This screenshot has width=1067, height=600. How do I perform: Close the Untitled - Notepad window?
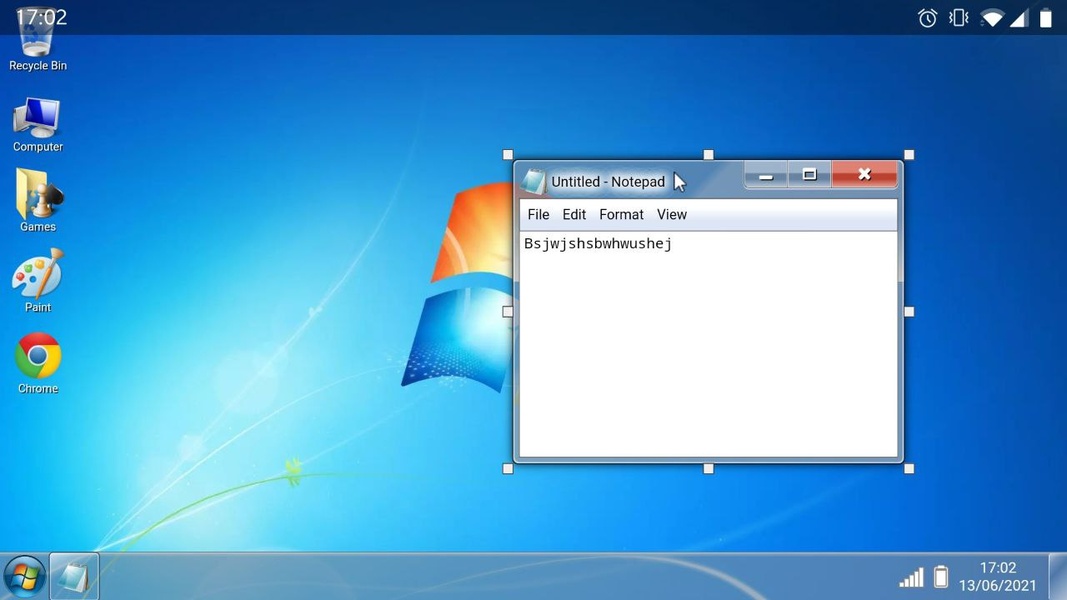[864, 174]
